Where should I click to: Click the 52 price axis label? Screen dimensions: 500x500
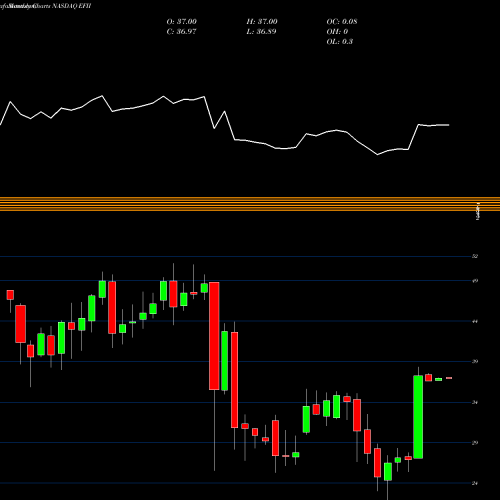click(x=475, y=256)
